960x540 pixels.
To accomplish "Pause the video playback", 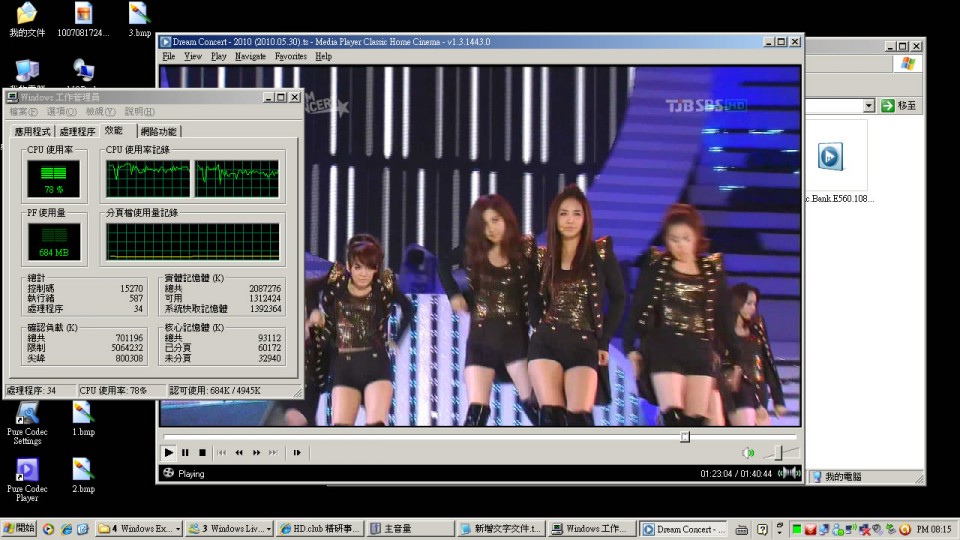I will [x=185, y=453].
